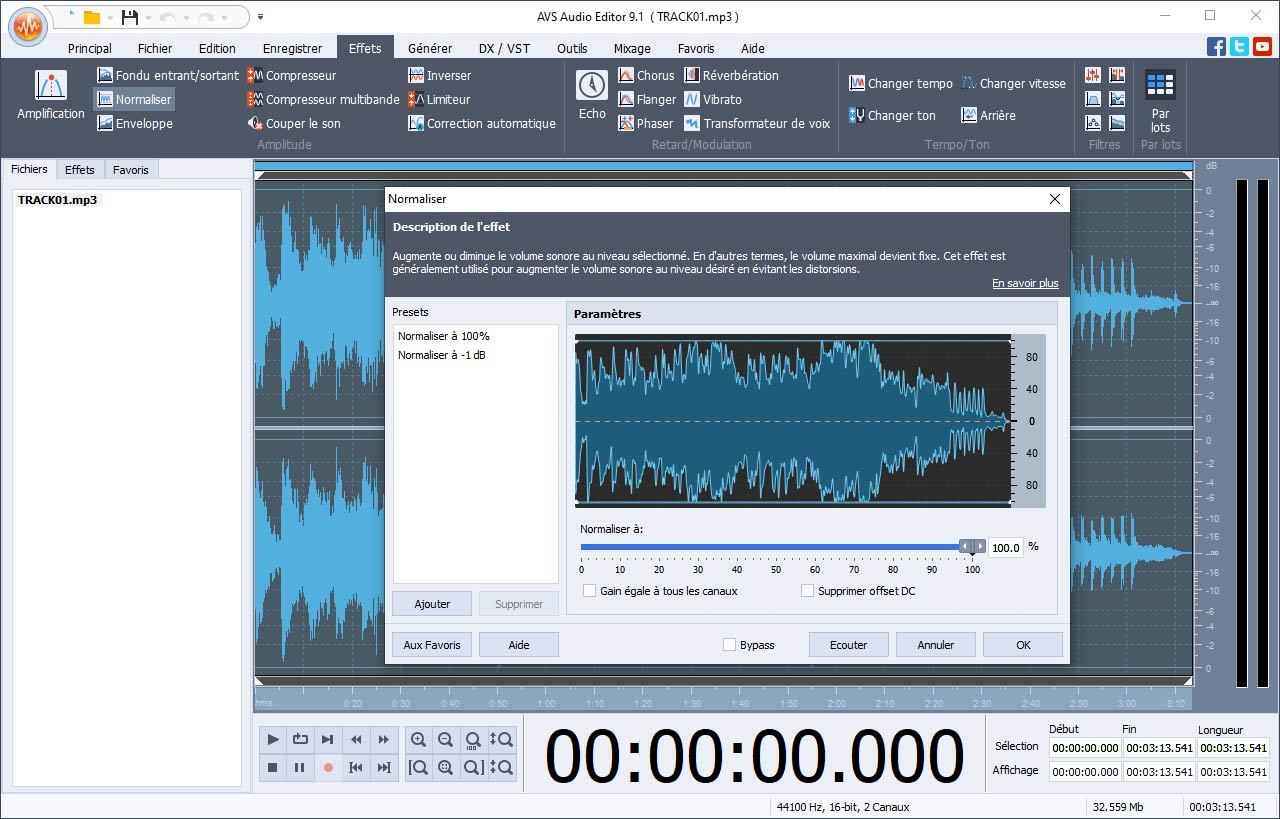Image resolution: width=1280 pixels, height=819 pixels.
Task: Select the Chorus effect
Action: pos(646,75)
